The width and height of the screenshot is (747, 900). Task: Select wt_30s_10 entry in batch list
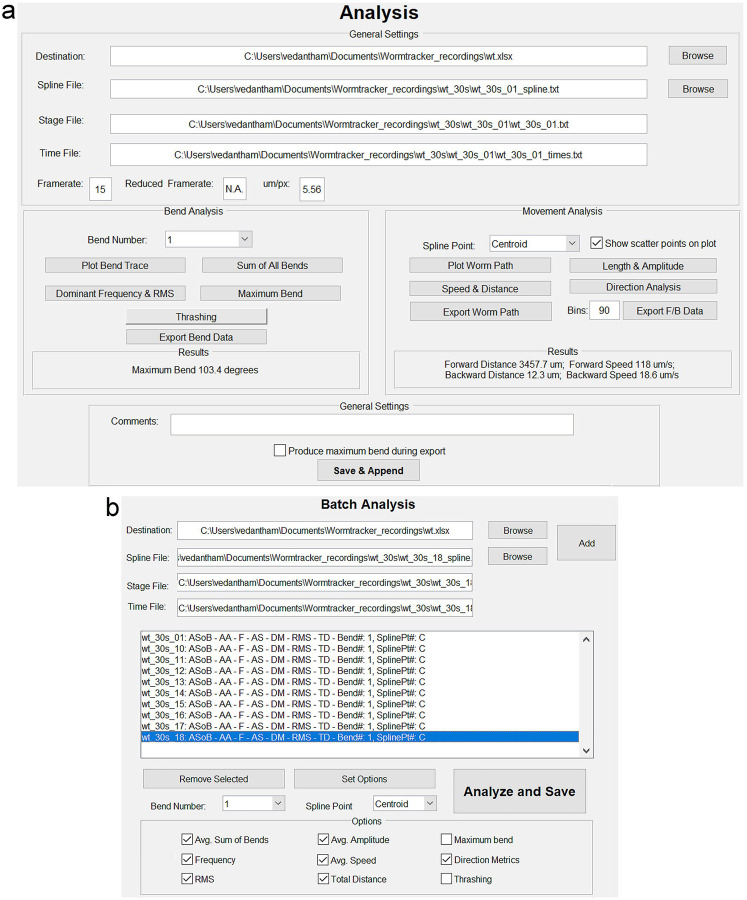(360, 649)
